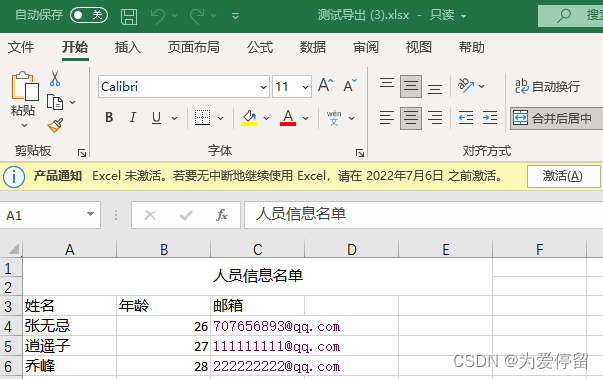Click the Select All corner triangle

(x=13, y=249)
